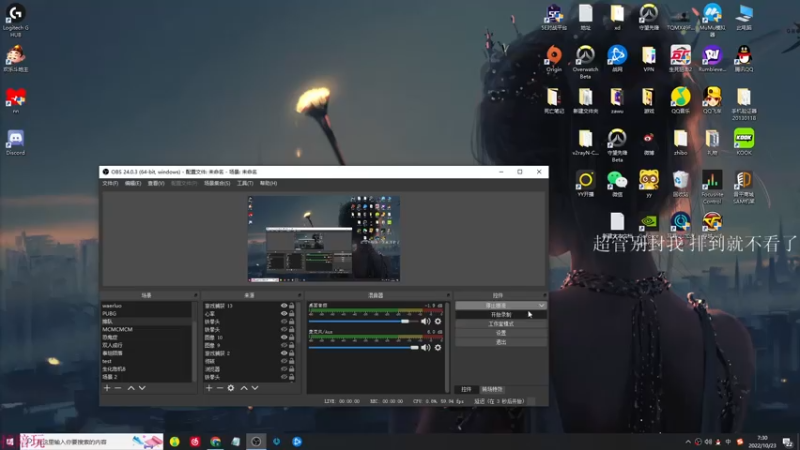Open 编辑(E) menu in OBS

(133, 183)
